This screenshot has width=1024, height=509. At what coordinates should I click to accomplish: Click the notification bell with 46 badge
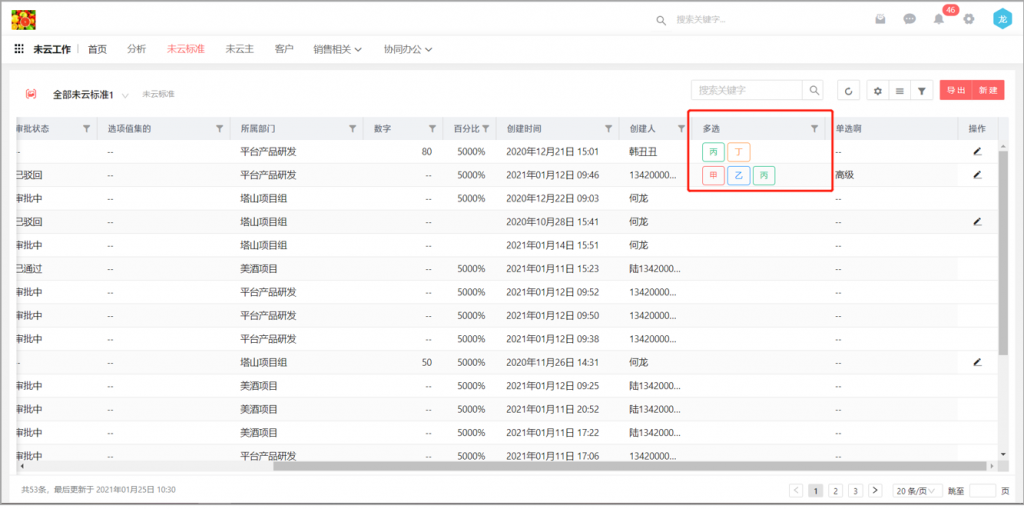click(x=938, y=19)
